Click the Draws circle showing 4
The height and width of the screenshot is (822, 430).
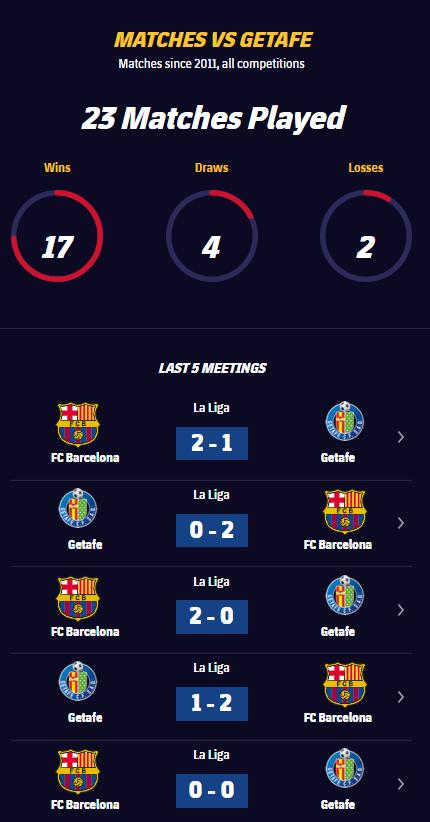click(x=211, y=236)
